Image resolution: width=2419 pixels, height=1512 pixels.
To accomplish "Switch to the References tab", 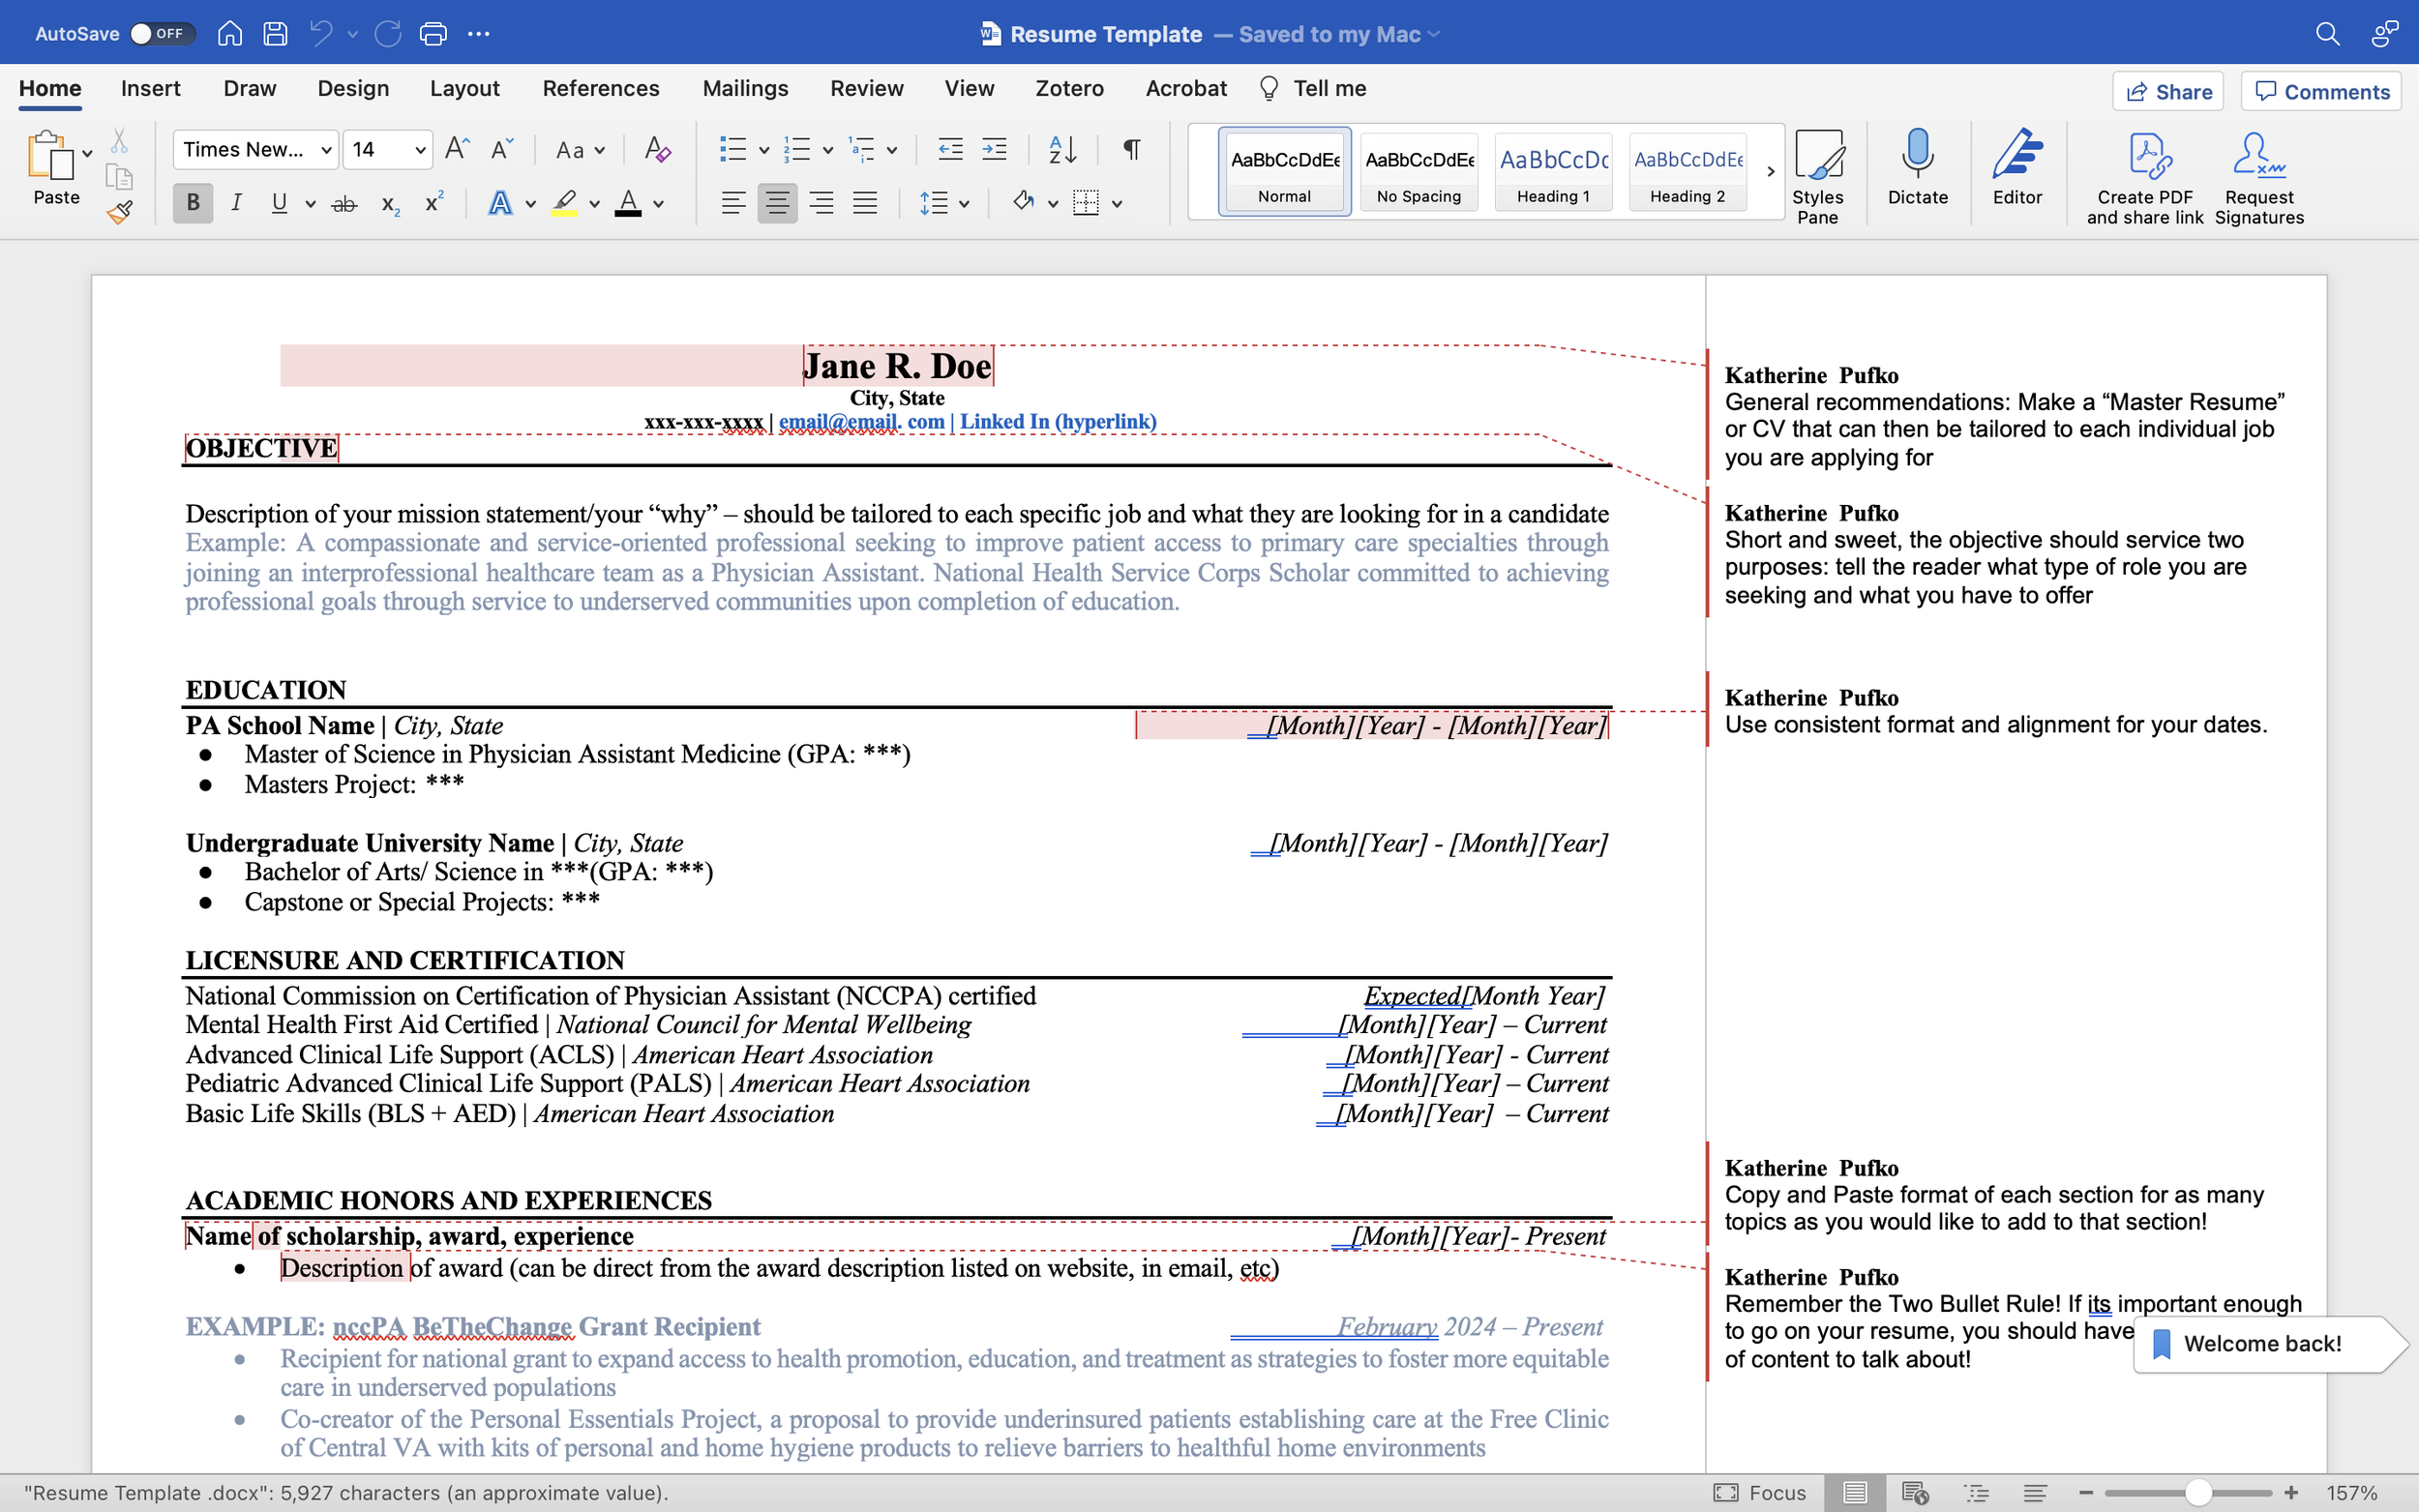I will coord(600,88).
